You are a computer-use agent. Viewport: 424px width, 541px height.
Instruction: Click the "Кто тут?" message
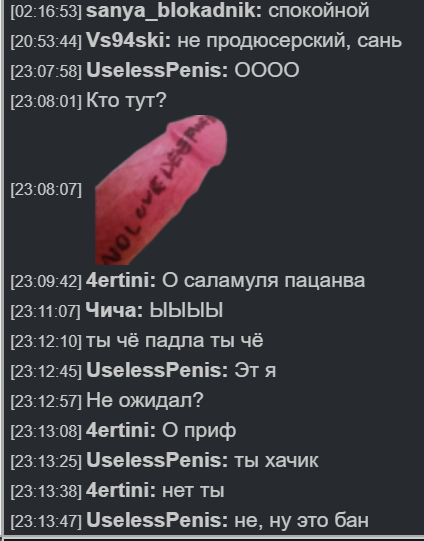[x=126, y=101]
